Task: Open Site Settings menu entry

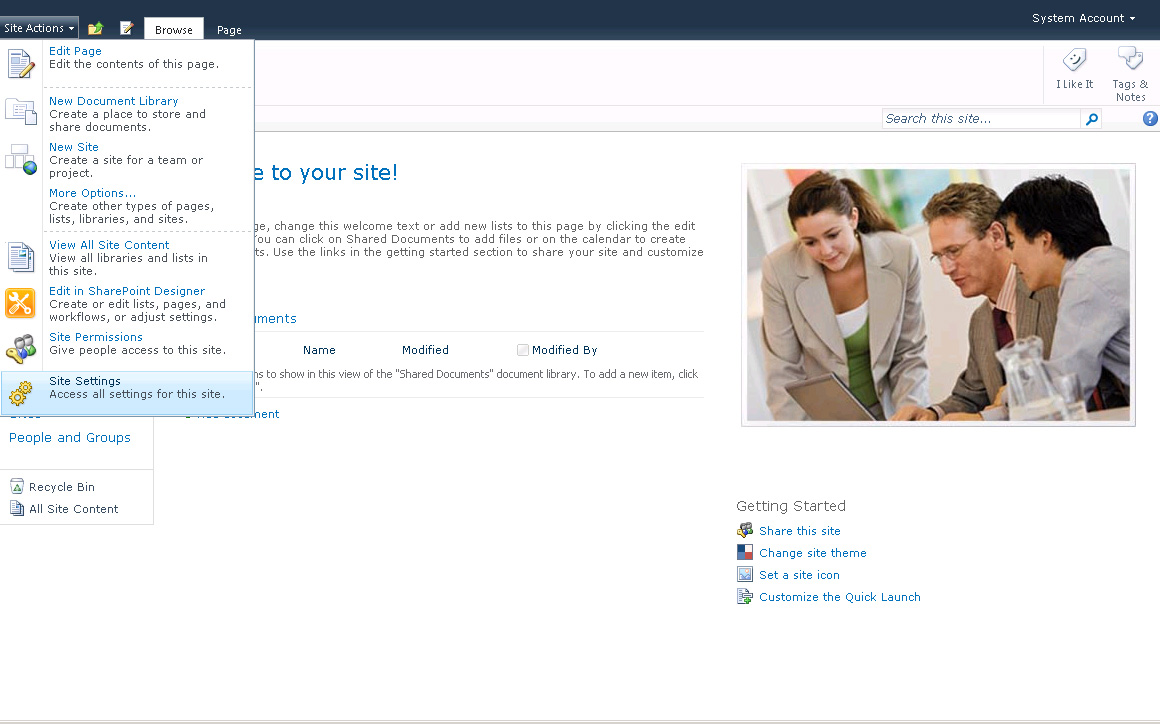Action: pyautogui.click(x=127, y=393)
